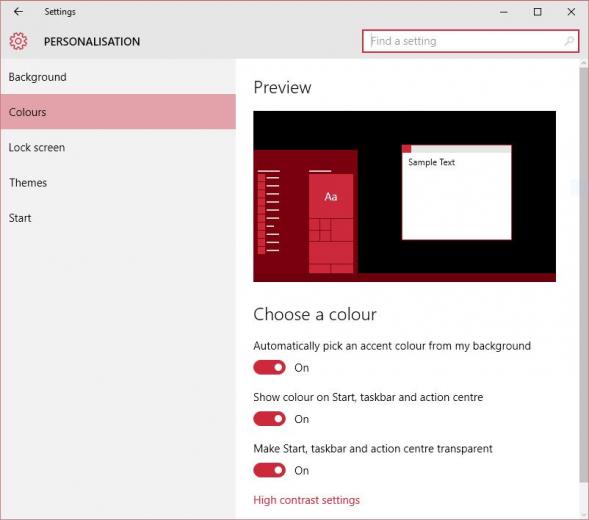Focus the Find a setting search box
Image resolution: width=589 pixels, height=520 pixels.
pos(470,41)
